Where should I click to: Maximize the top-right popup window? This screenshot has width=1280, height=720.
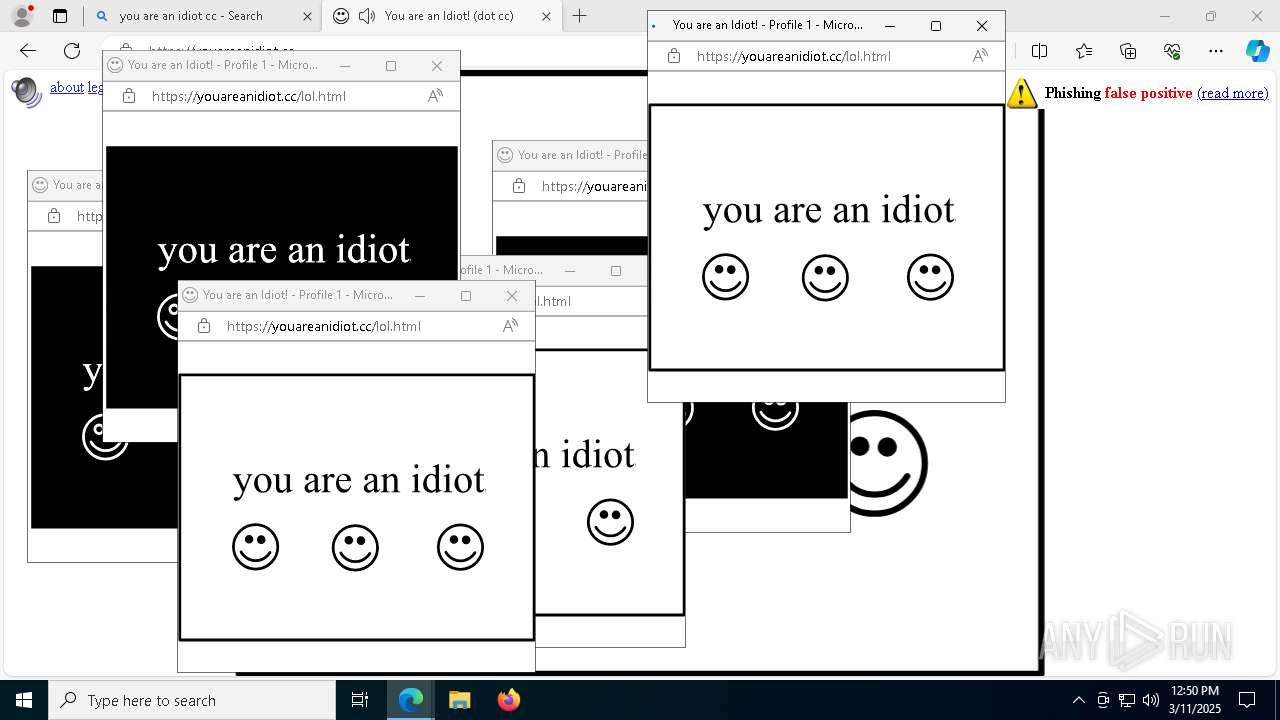pyautogui.click(x=936, y=26)
